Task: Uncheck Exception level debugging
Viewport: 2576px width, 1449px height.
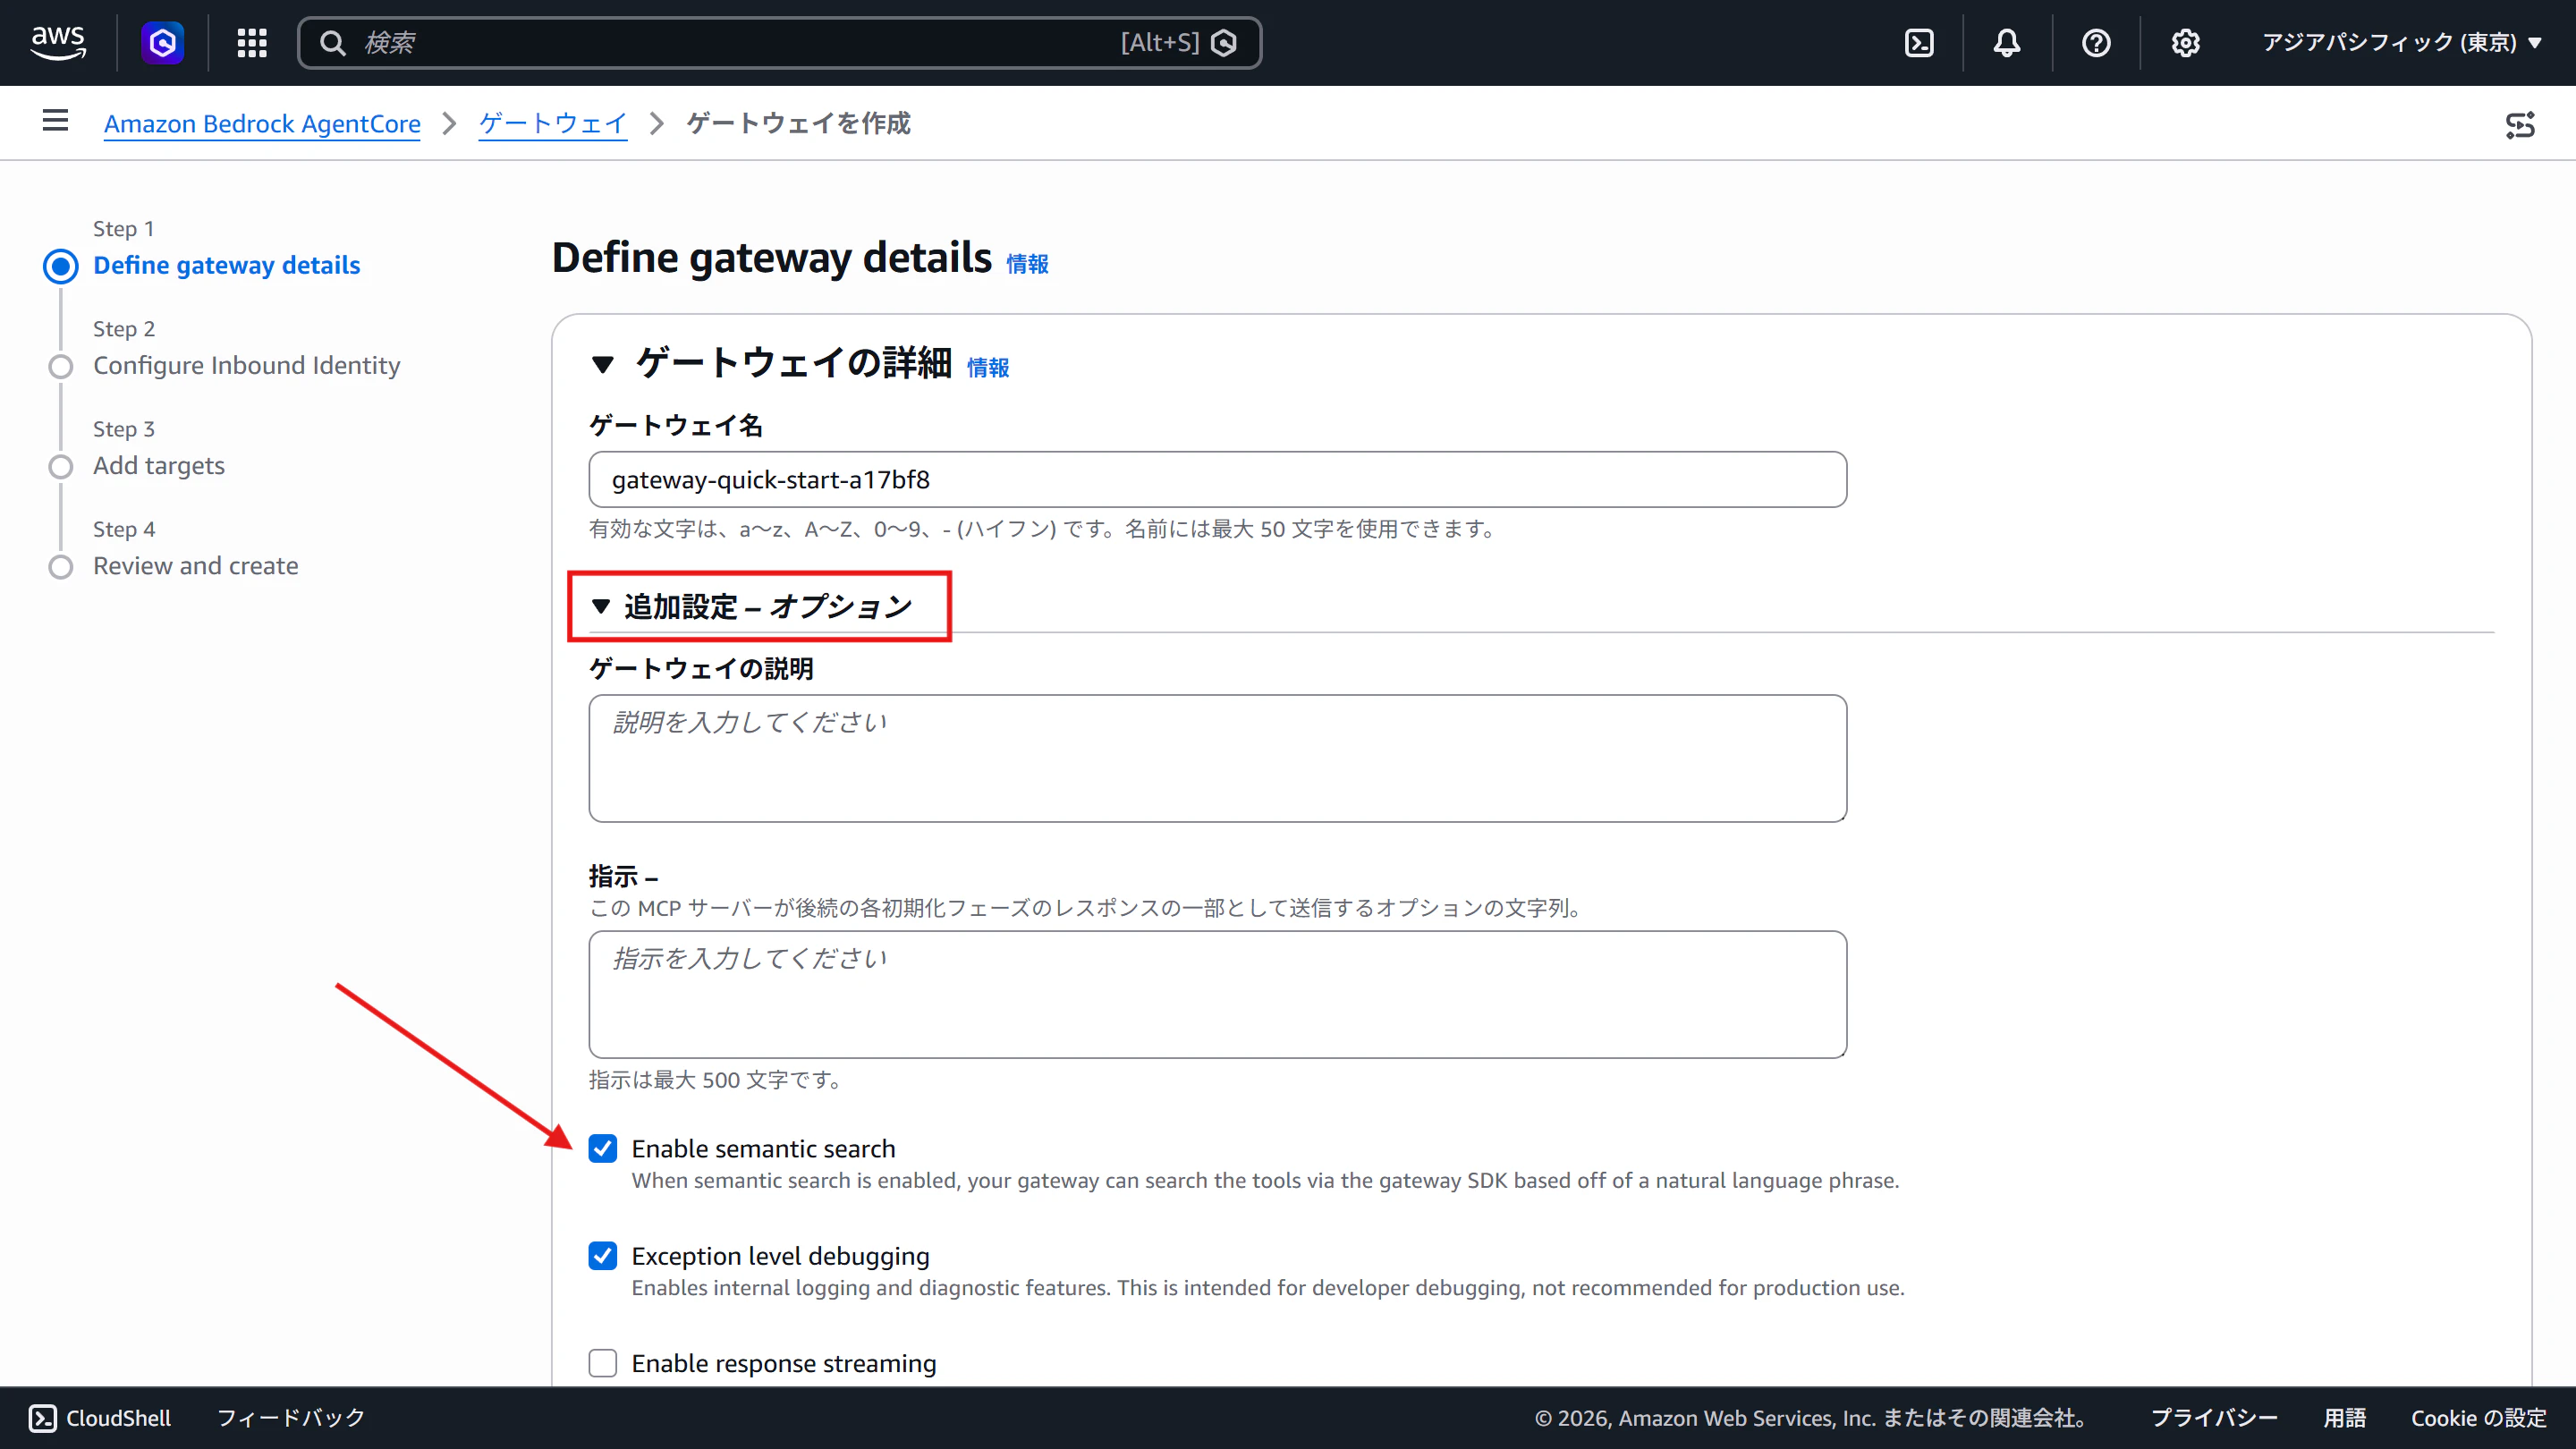Action: [603, 1255]
